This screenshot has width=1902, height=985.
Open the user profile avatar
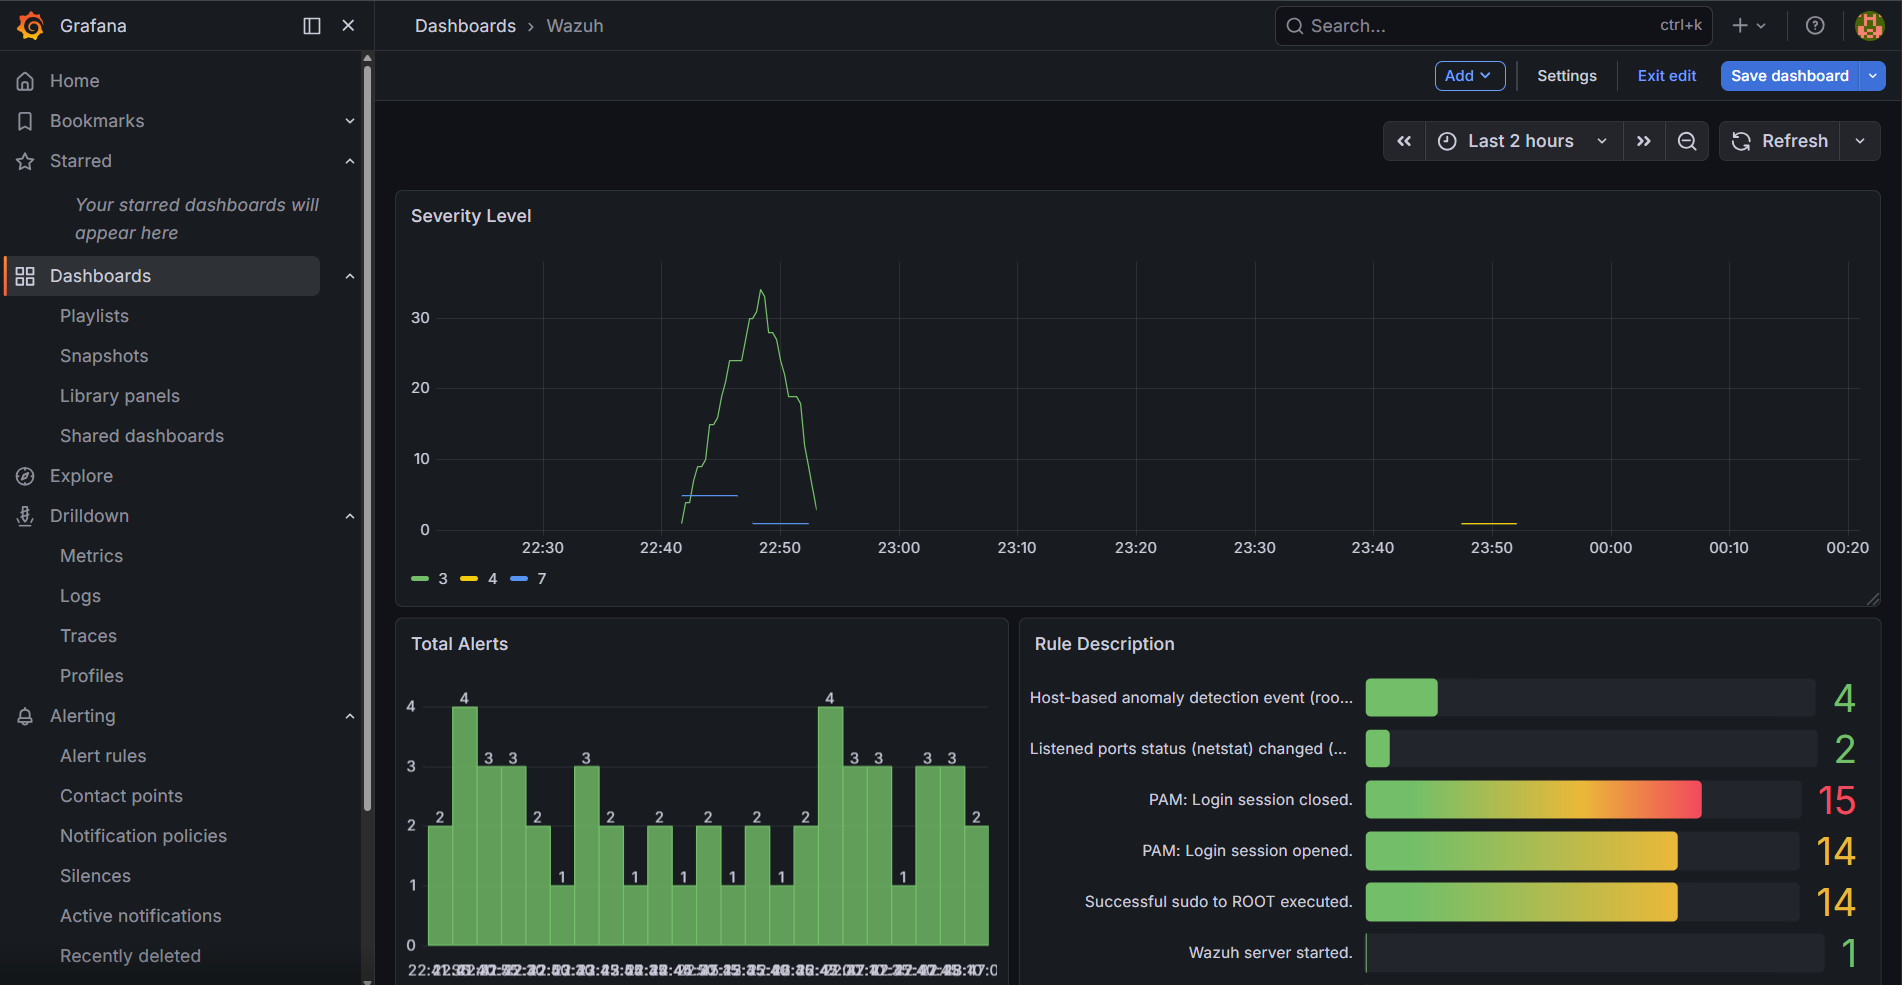pos(1869,26)
